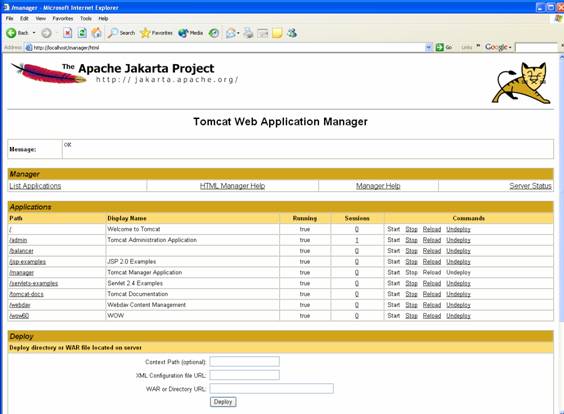
Task: Open the Back button history dropdown arrow
Action: pyautogui.click(x=34, y=33)
